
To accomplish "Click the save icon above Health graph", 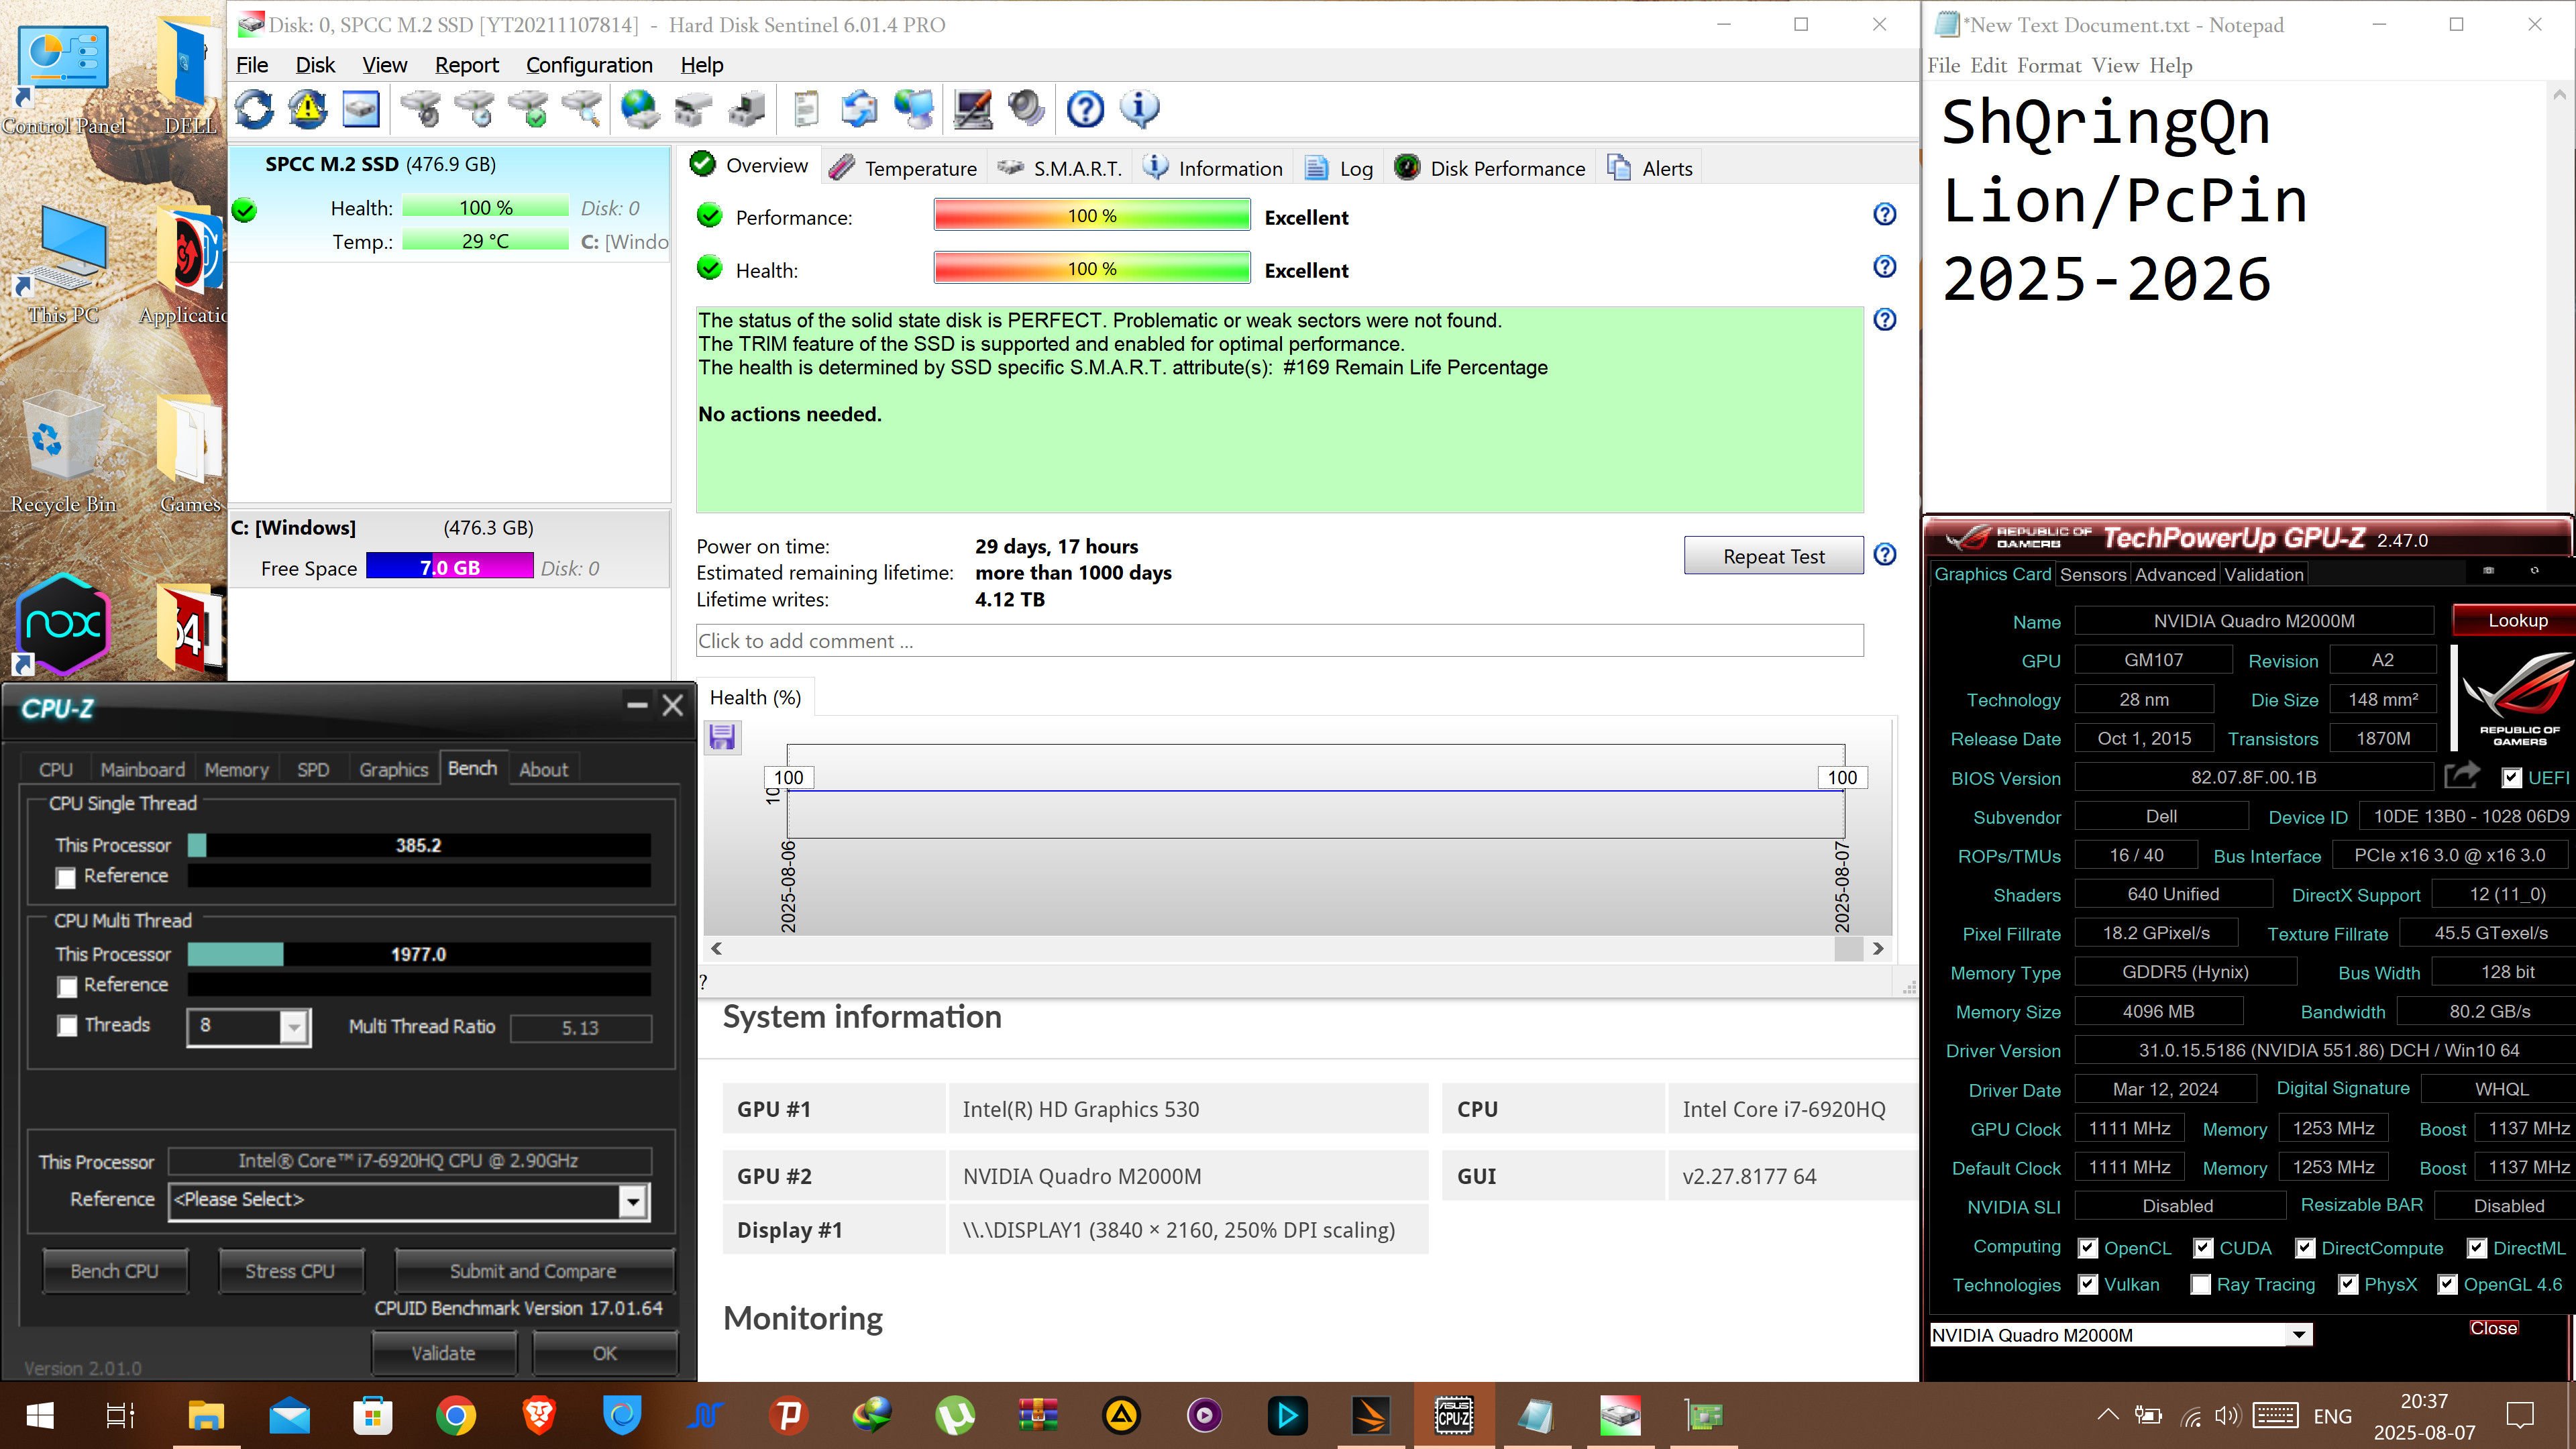I will pyautogui.click(x=722, y=737).
